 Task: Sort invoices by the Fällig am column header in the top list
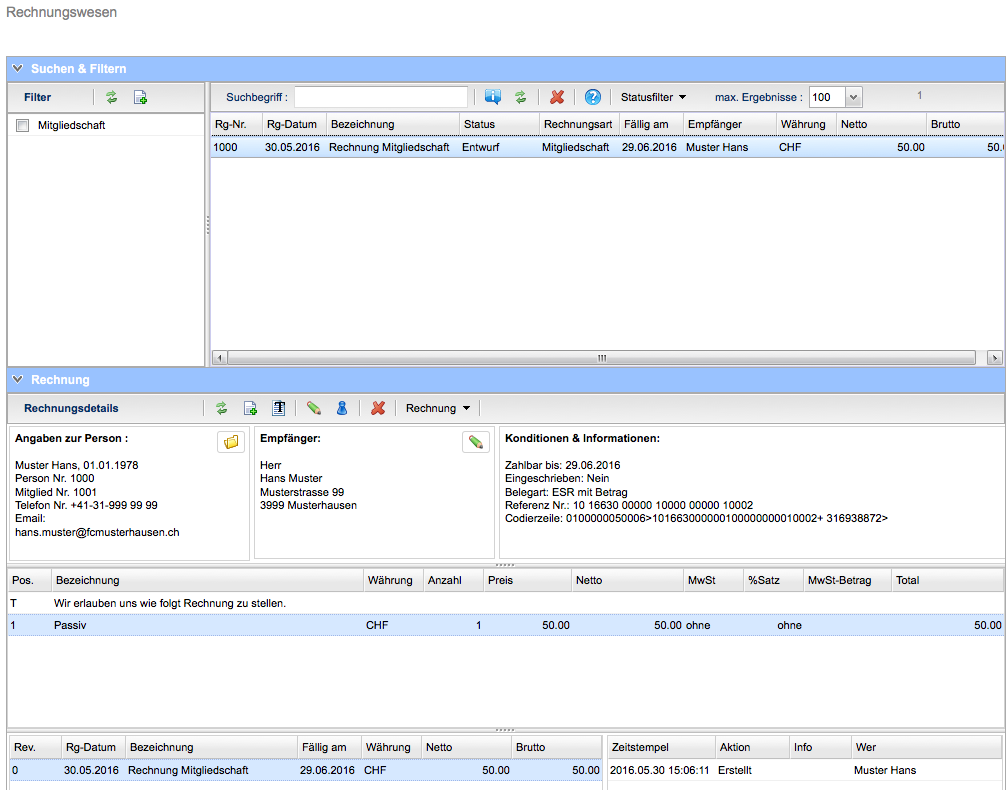[652, 124]
